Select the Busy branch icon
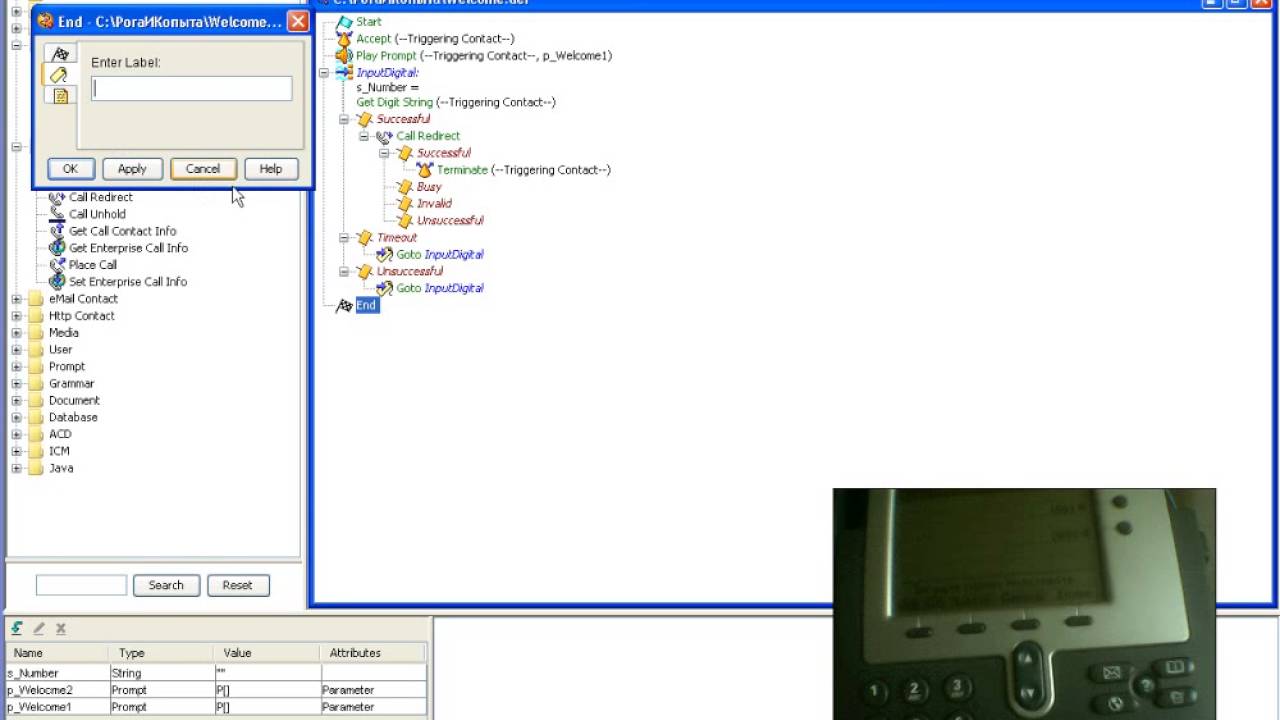The height and width of the screenshot is (720, 1280). (405, 187)
